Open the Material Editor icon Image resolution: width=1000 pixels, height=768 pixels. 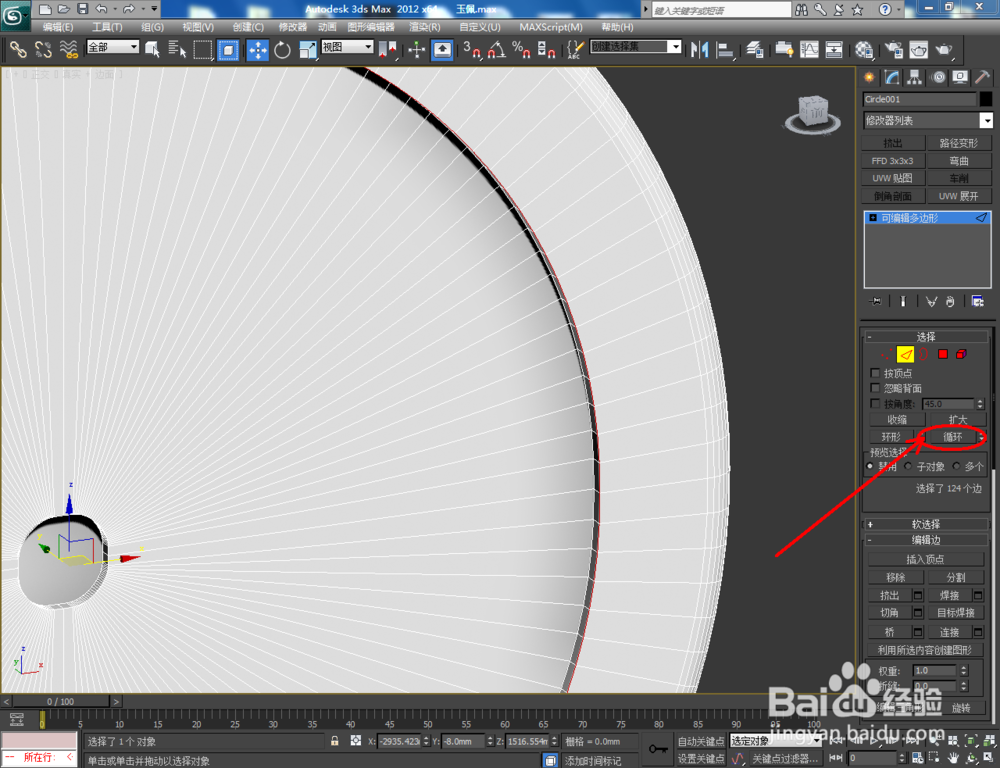coord(864,49)
